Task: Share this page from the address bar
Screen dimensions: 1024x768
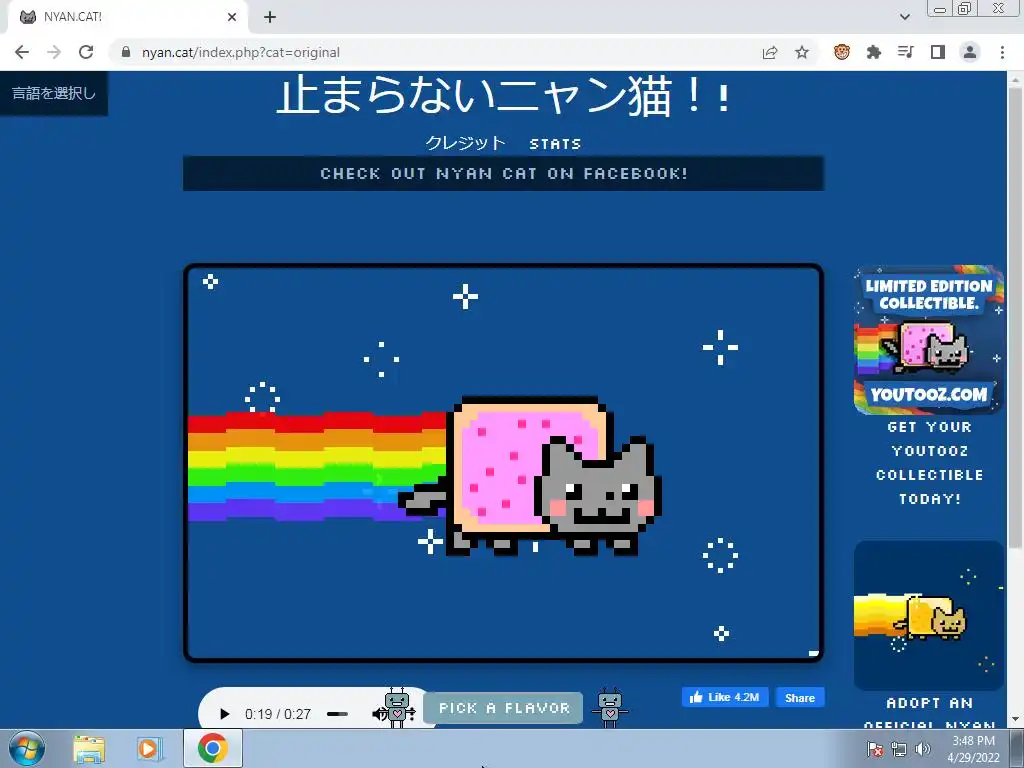Action: (770, 52)
